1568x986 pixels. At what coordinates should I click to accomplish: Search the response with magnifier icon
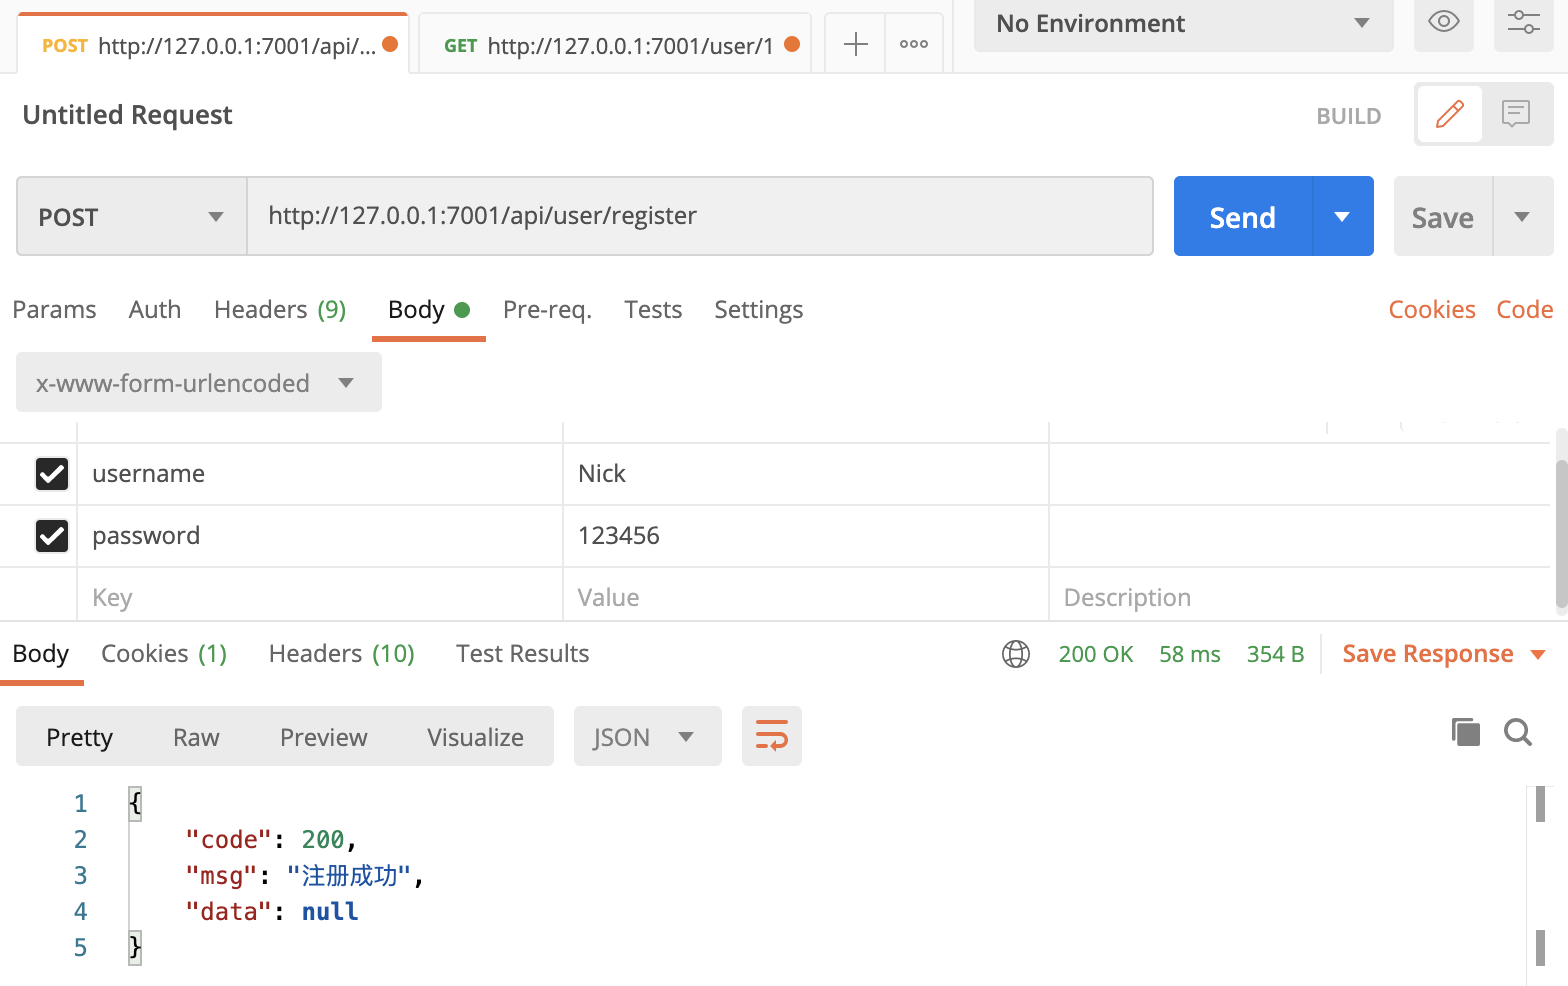[x=1518, y=732]
